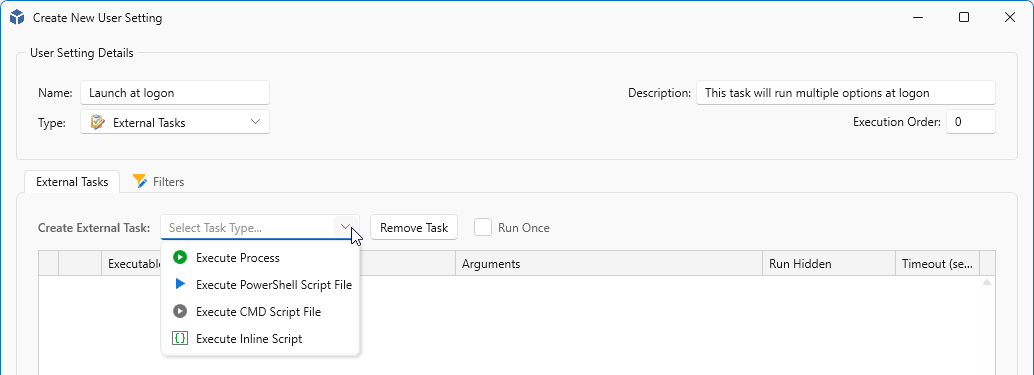The height and width of the screenshot is (375, 1034).
Task: Close the Create New User Setting window
Action: [1009, 18]
